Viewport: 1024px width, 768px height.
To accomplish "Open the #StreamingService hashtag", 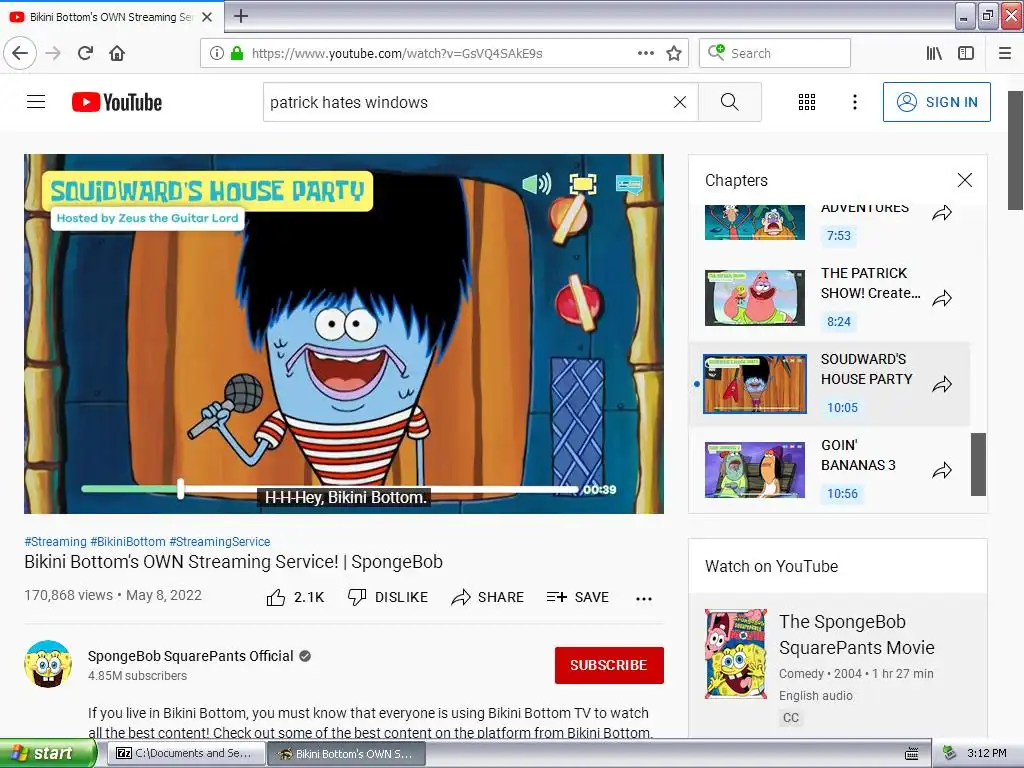I will pos(219,541).
